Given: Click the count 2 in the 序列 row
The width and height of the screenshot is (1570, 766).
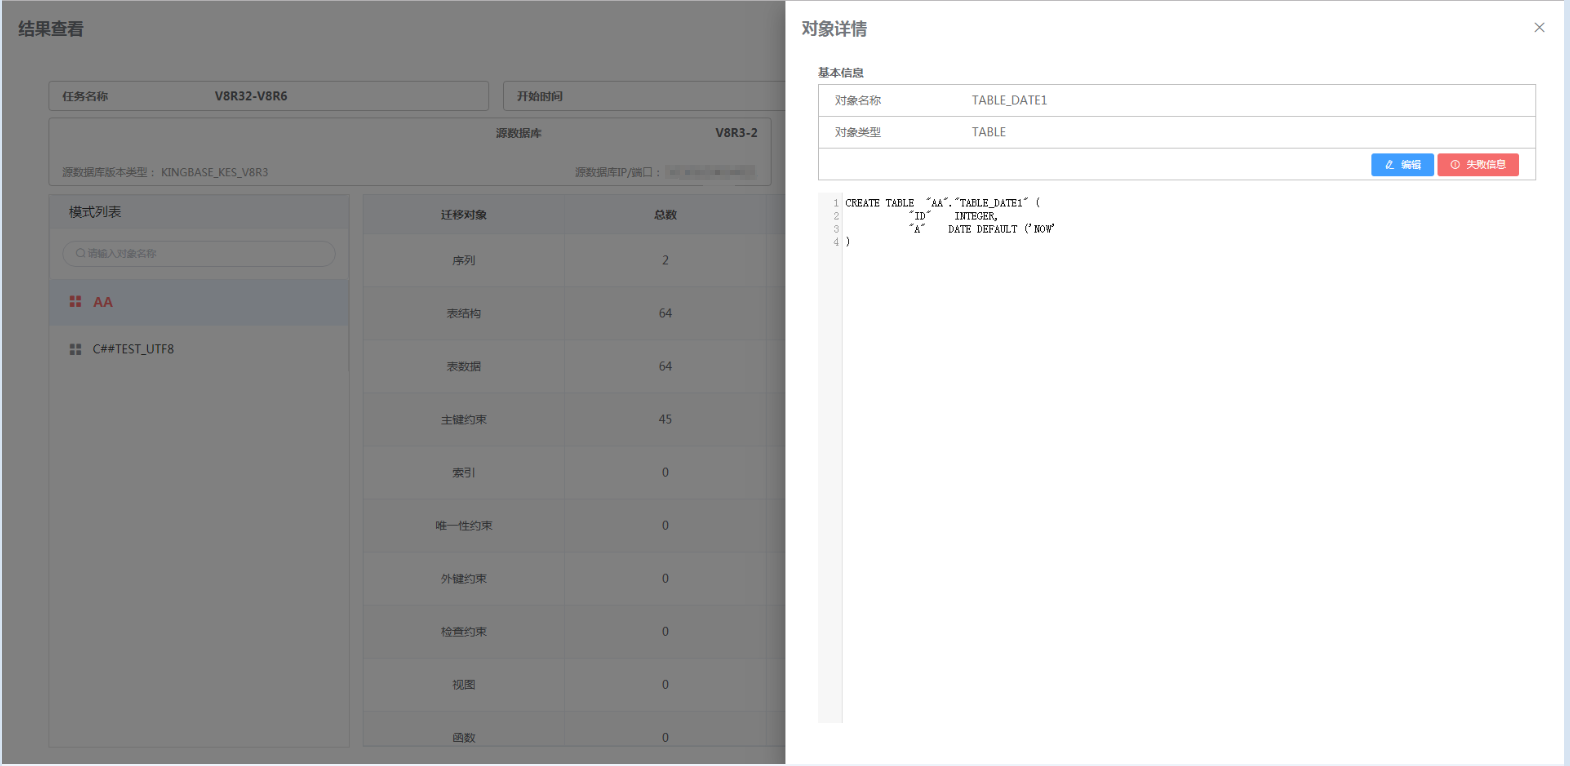Looking at the screenshot, I should pos(665,260).
